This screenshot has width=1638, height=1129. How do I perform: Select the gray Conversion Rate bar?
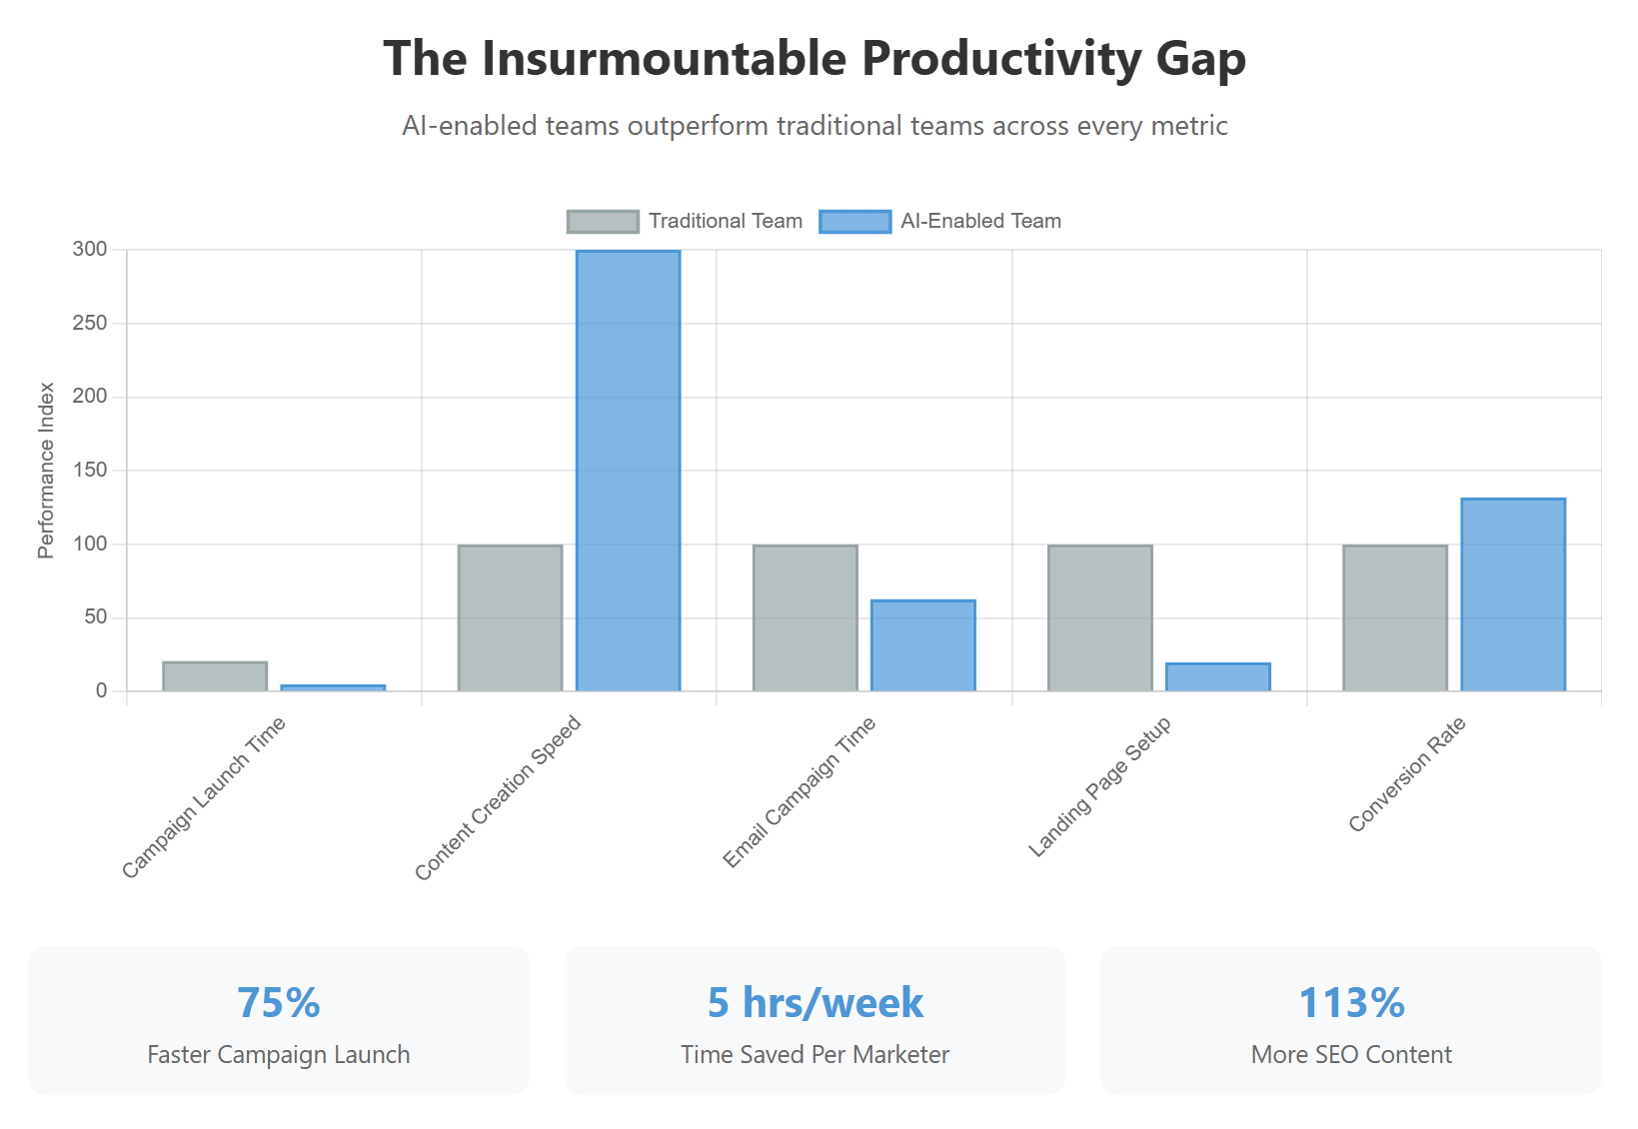click(x=1395, y=618)
